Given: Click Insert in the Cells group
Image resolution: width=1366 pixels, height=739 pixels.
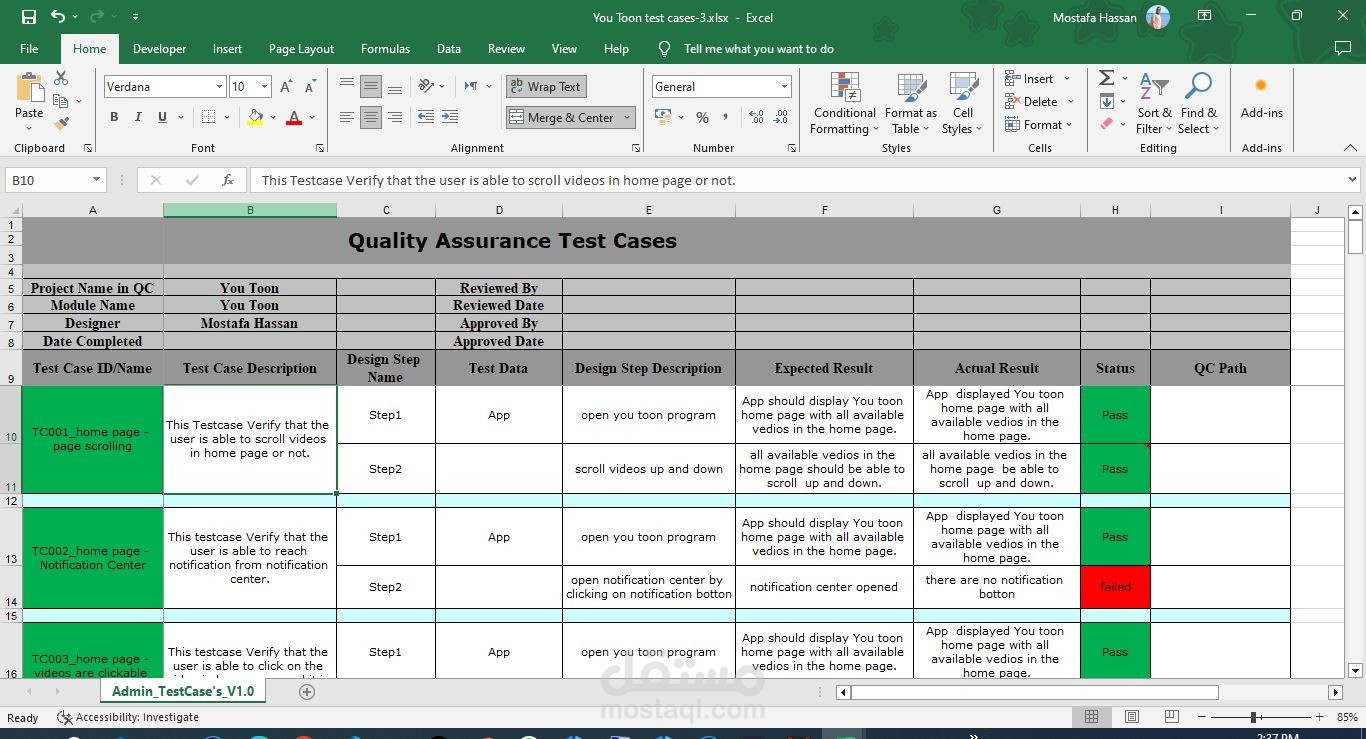Looking at the screenshot, I should pos(1038,78).
